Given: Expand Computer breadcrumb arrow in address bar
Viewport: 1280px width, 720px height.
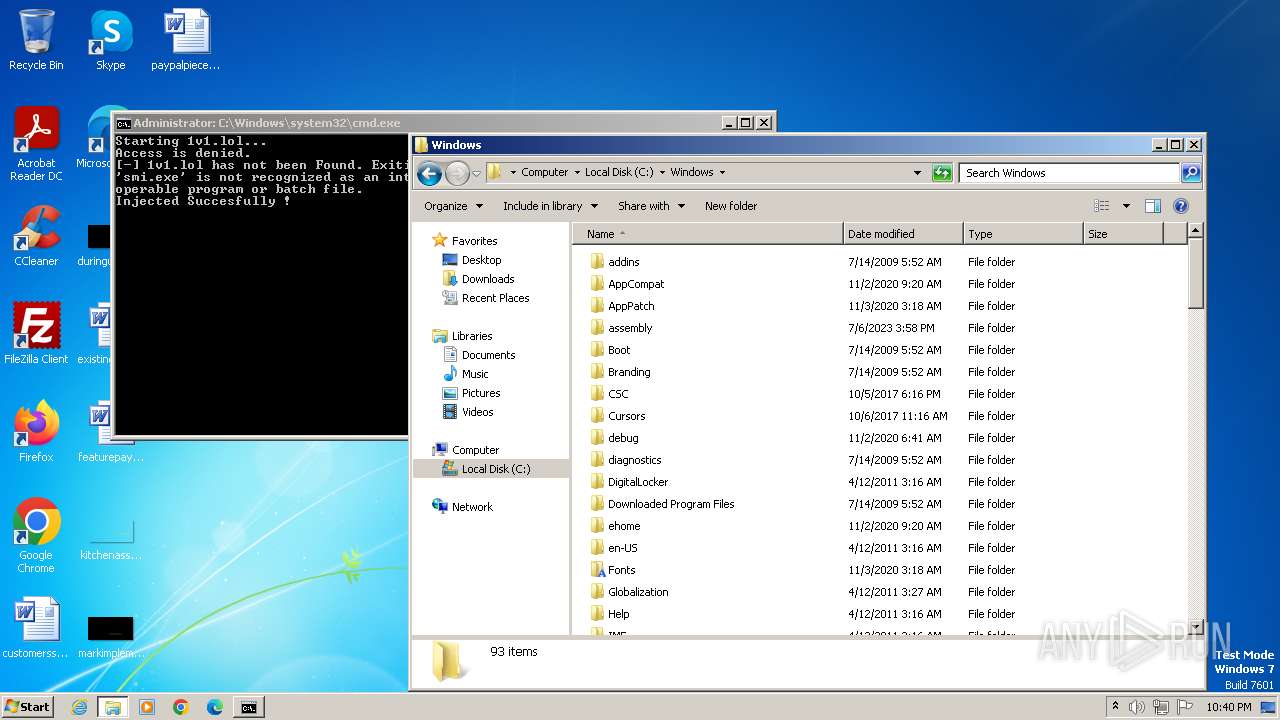Looking at the screenshot, I should click(x=577, y=172).
